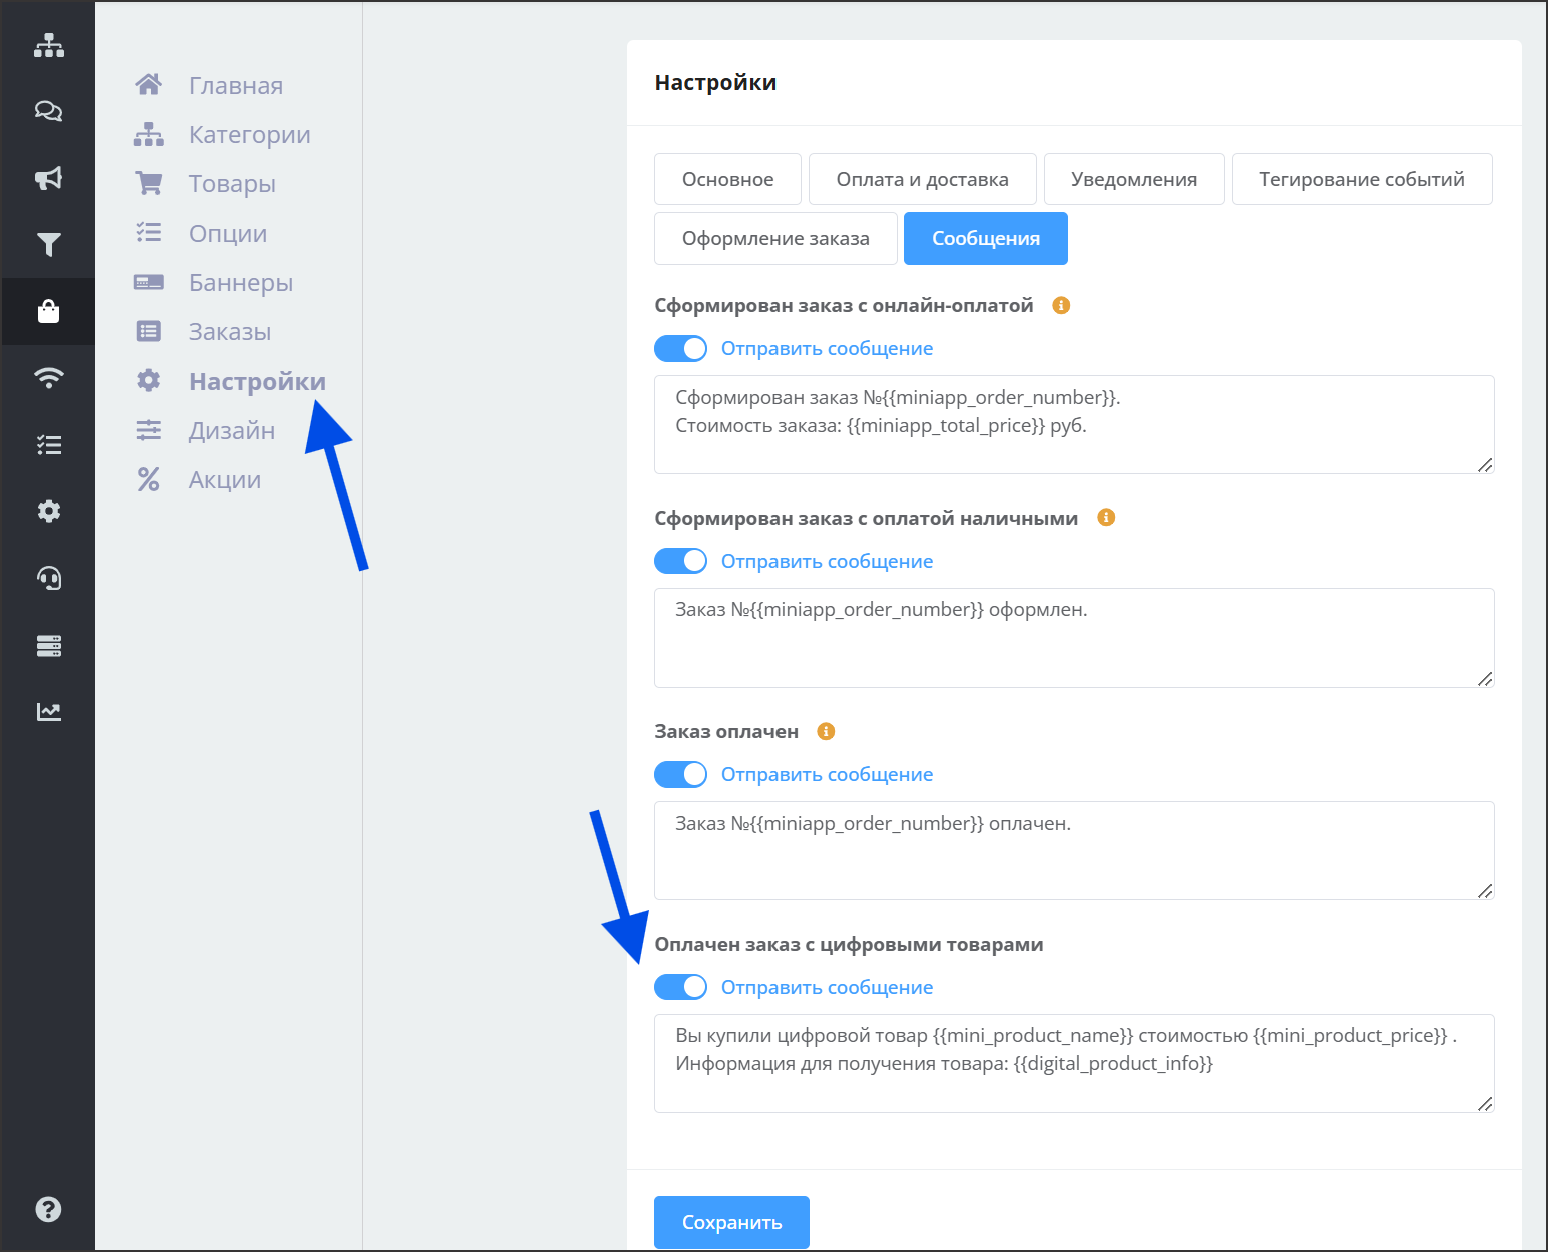Open the help question mark icon

[x=48, y=1209]
